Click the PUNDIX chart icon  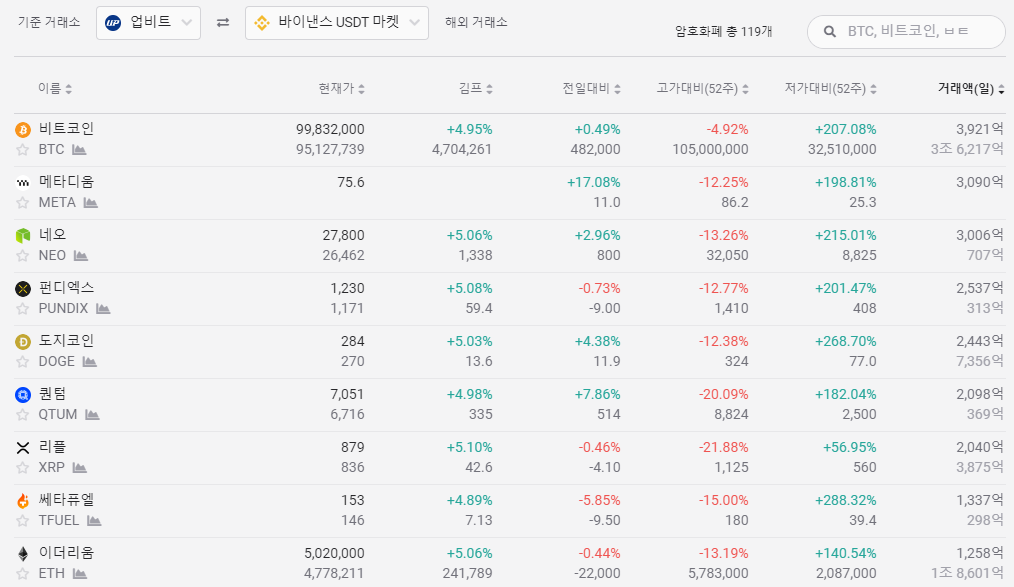click(x=103, y=309)
